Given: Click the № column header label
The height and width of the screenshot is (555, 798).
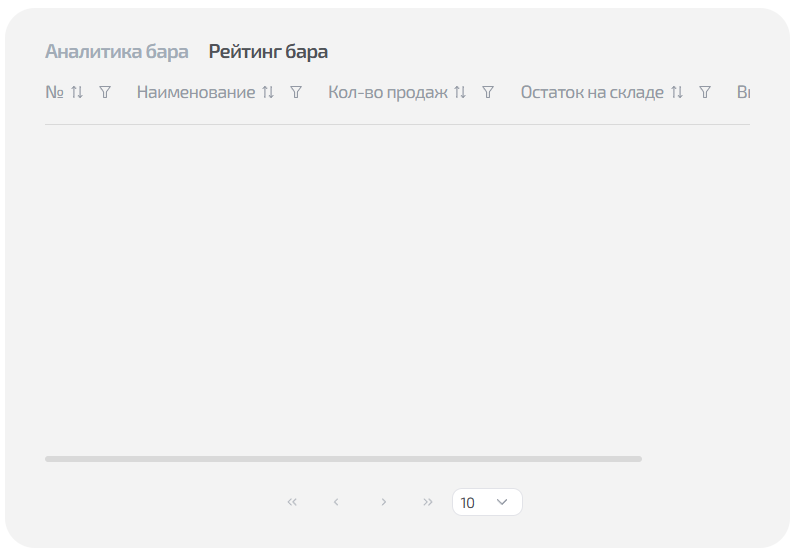Looking at the screenshot, I should [x=54, y=92].
